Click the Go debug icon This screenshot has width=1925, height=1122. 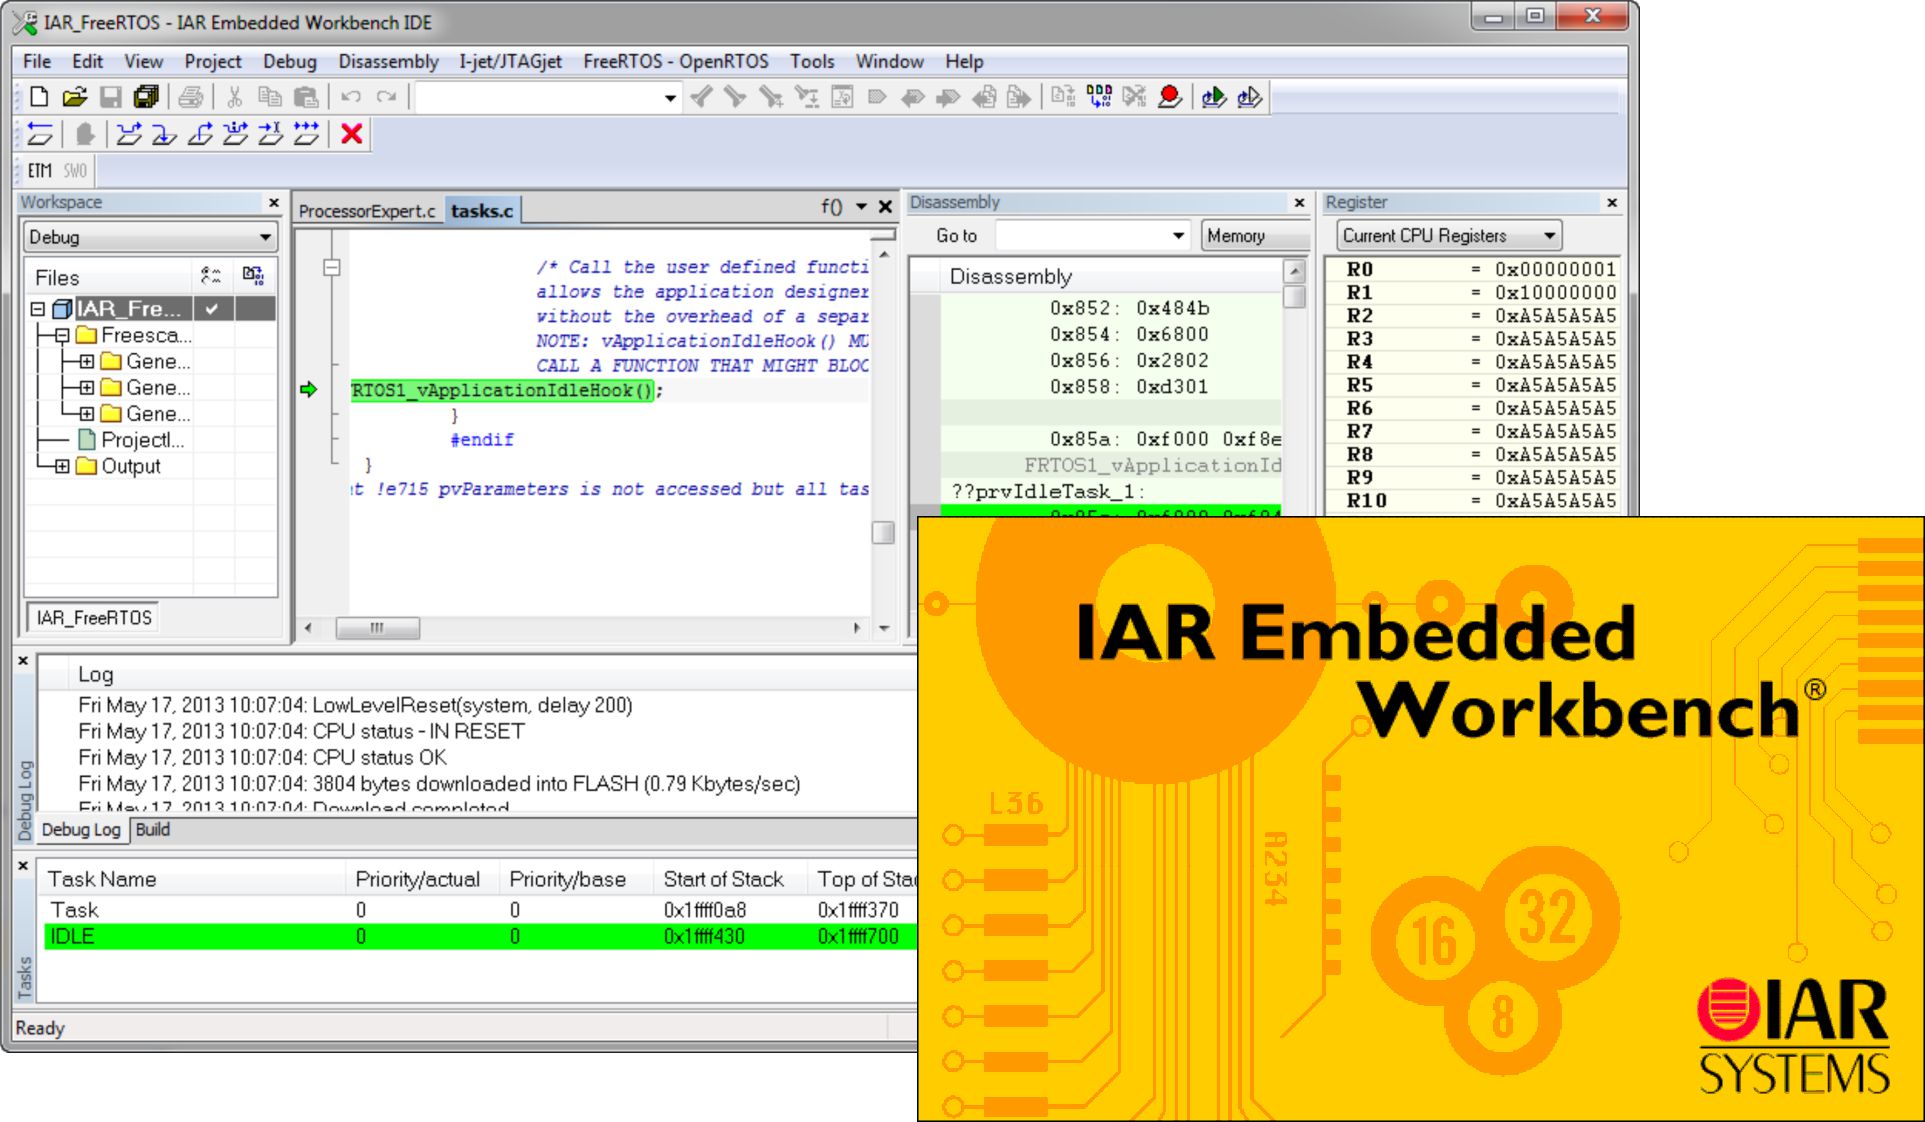click(307, 133)
